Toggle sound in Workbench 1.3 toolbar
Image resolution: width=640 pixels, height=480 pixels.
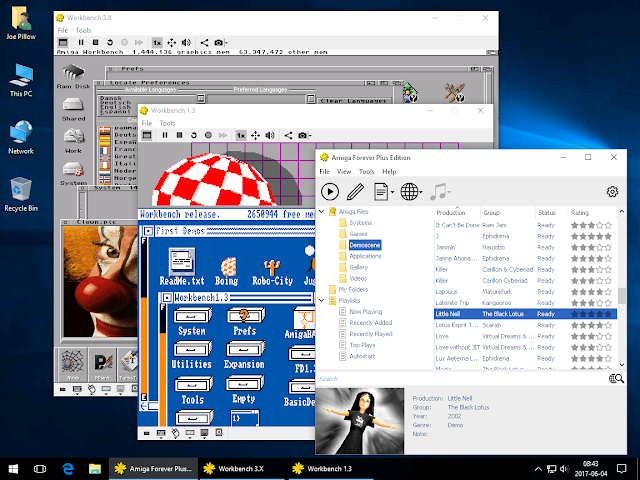point(270,135)
